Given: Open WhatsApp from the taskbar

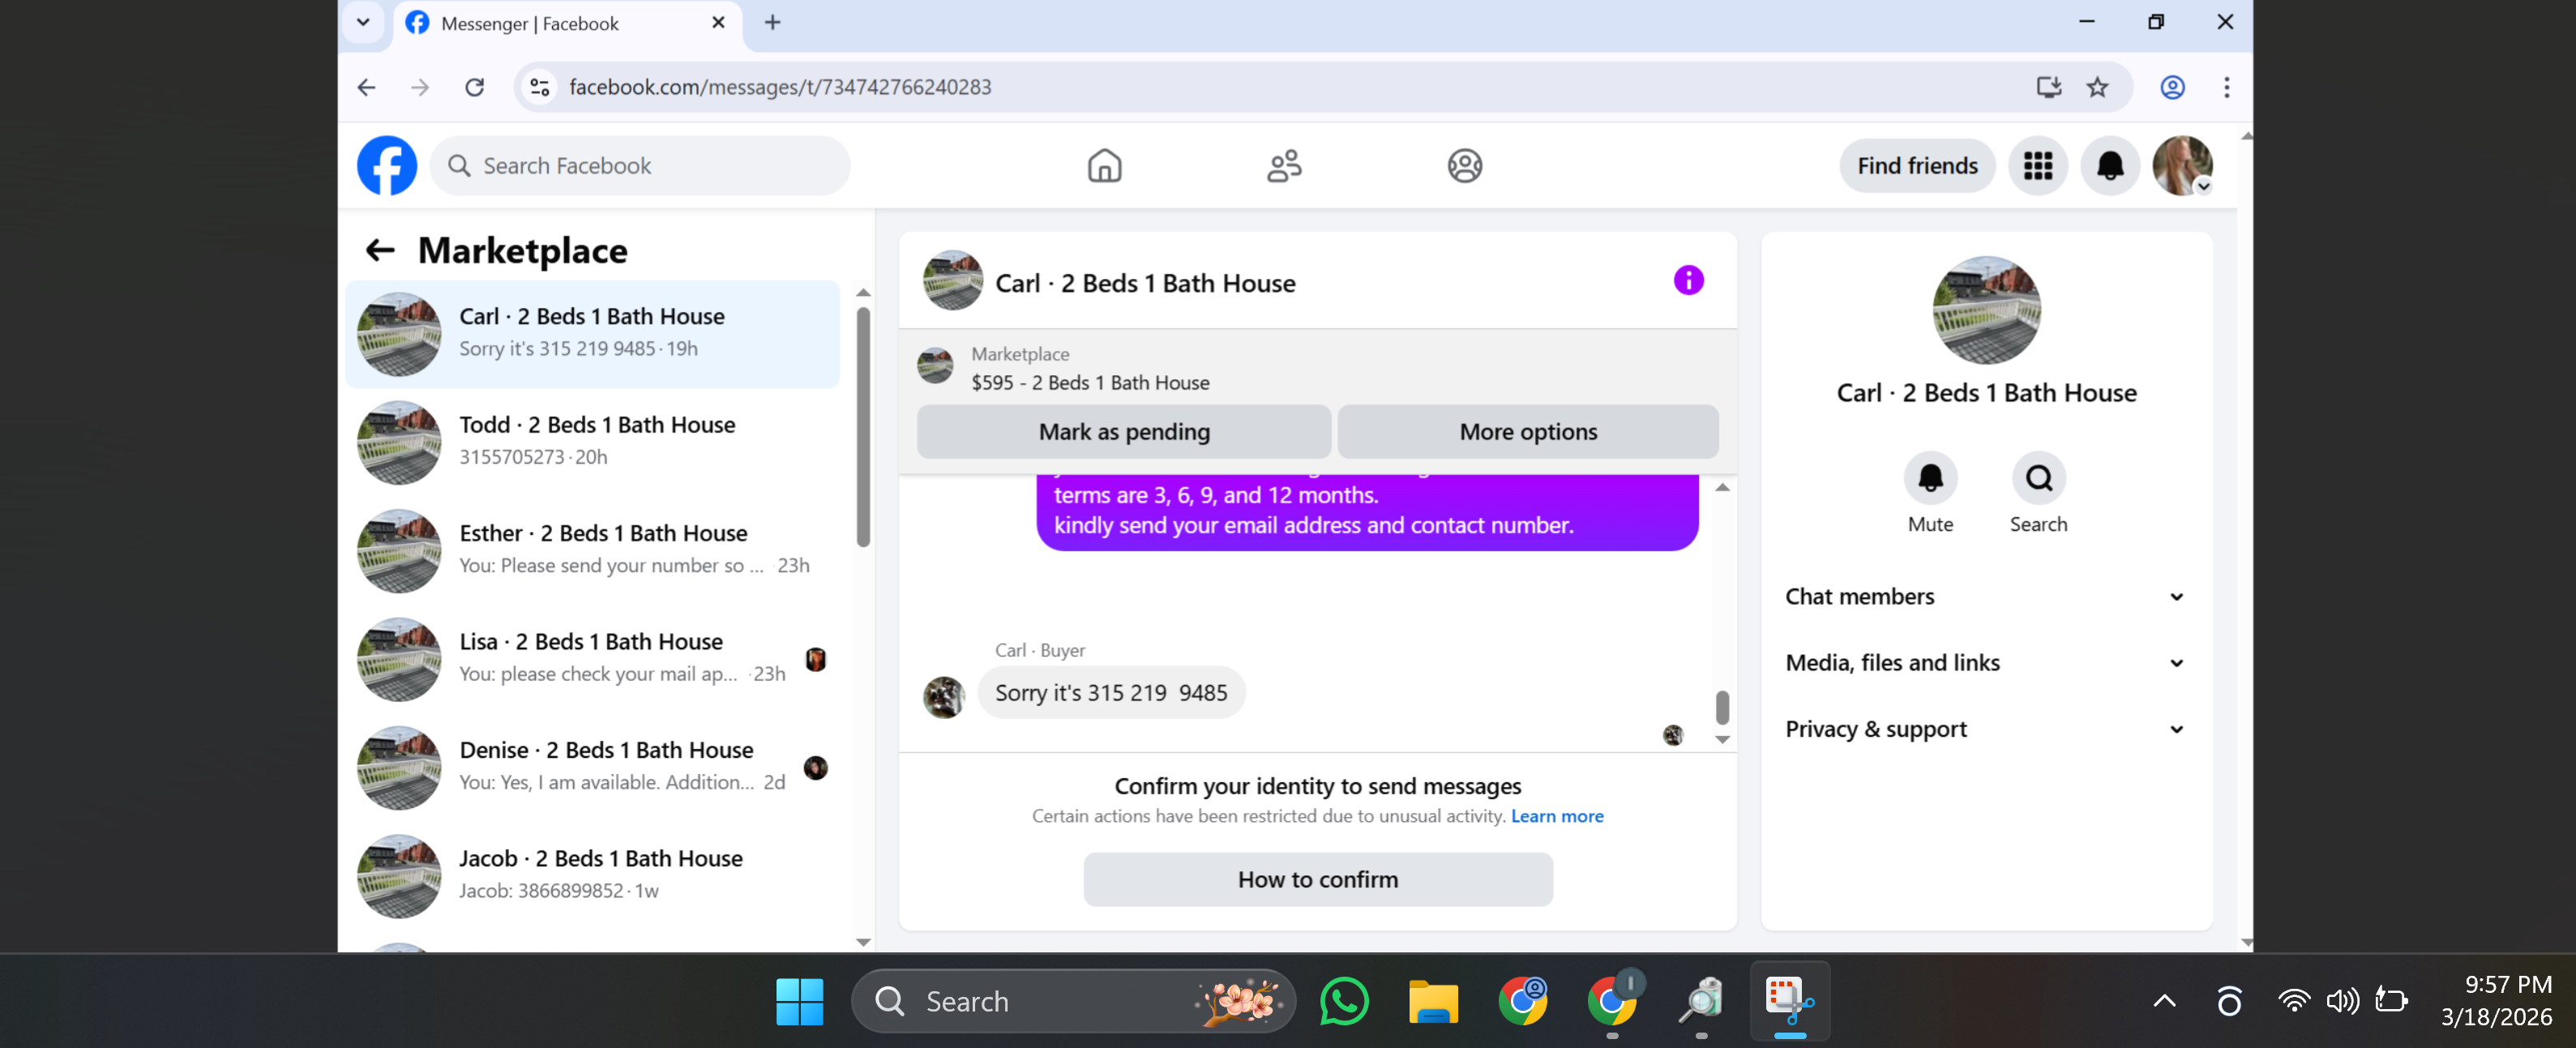Looking at the screenshot, I should (1343, 1001).
